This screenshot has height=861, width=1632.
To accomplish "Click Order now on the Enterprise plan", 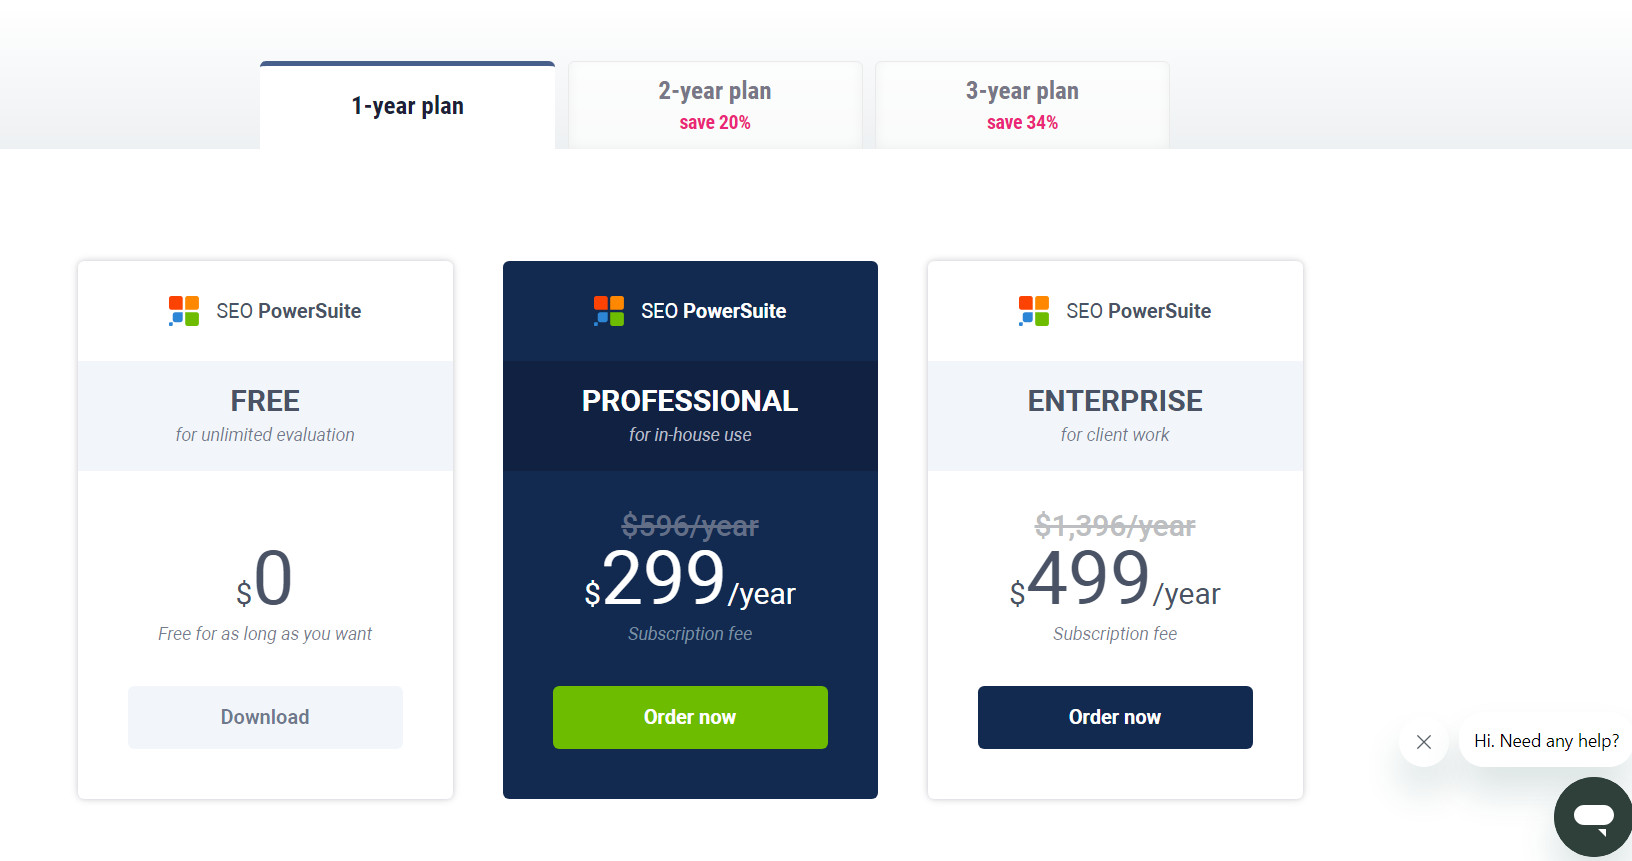I will coord(1114,717).
